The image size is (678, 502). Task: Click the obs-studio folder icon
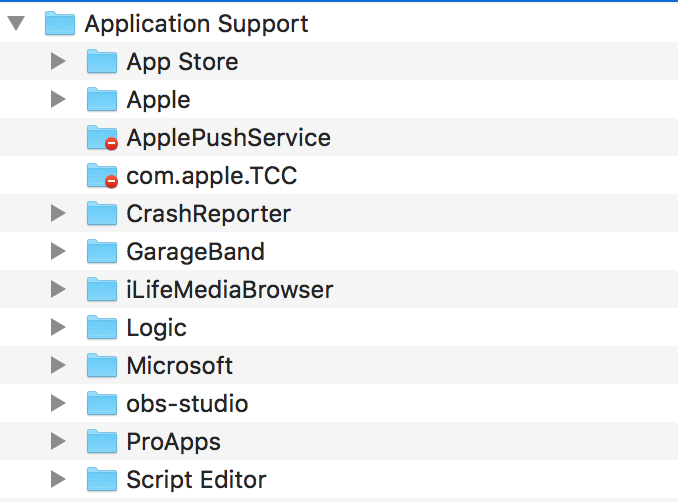tap(102, 403)
